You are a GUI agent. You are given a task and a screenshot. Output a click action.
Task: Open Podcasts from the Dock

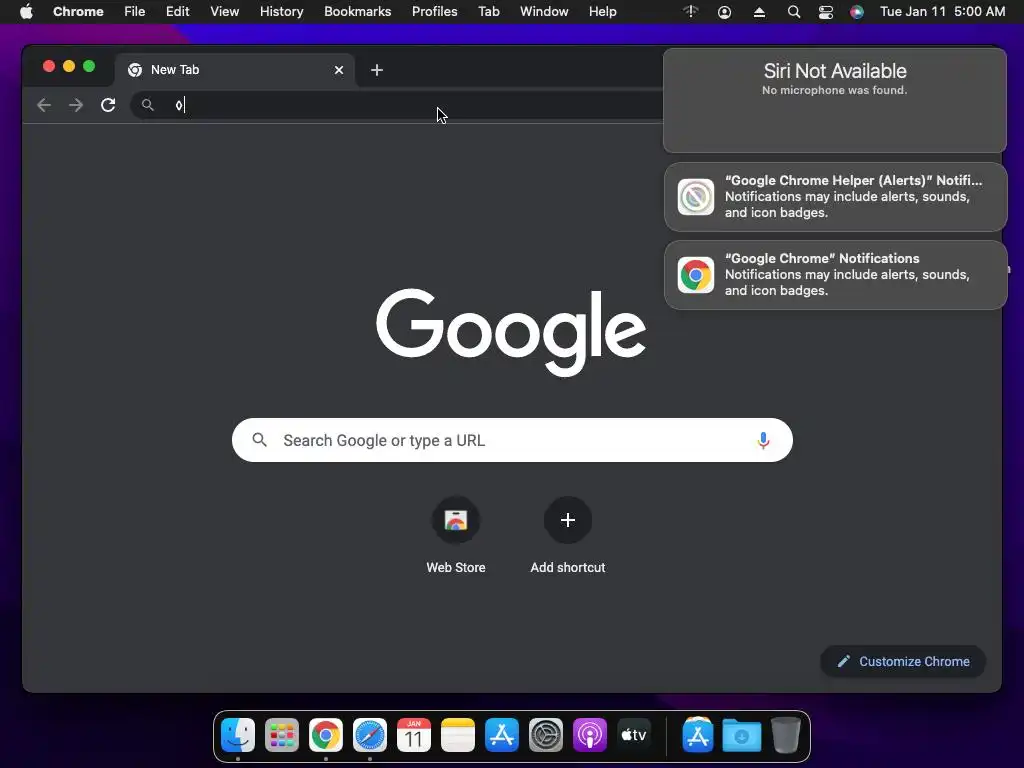click(x=590, y=735)
